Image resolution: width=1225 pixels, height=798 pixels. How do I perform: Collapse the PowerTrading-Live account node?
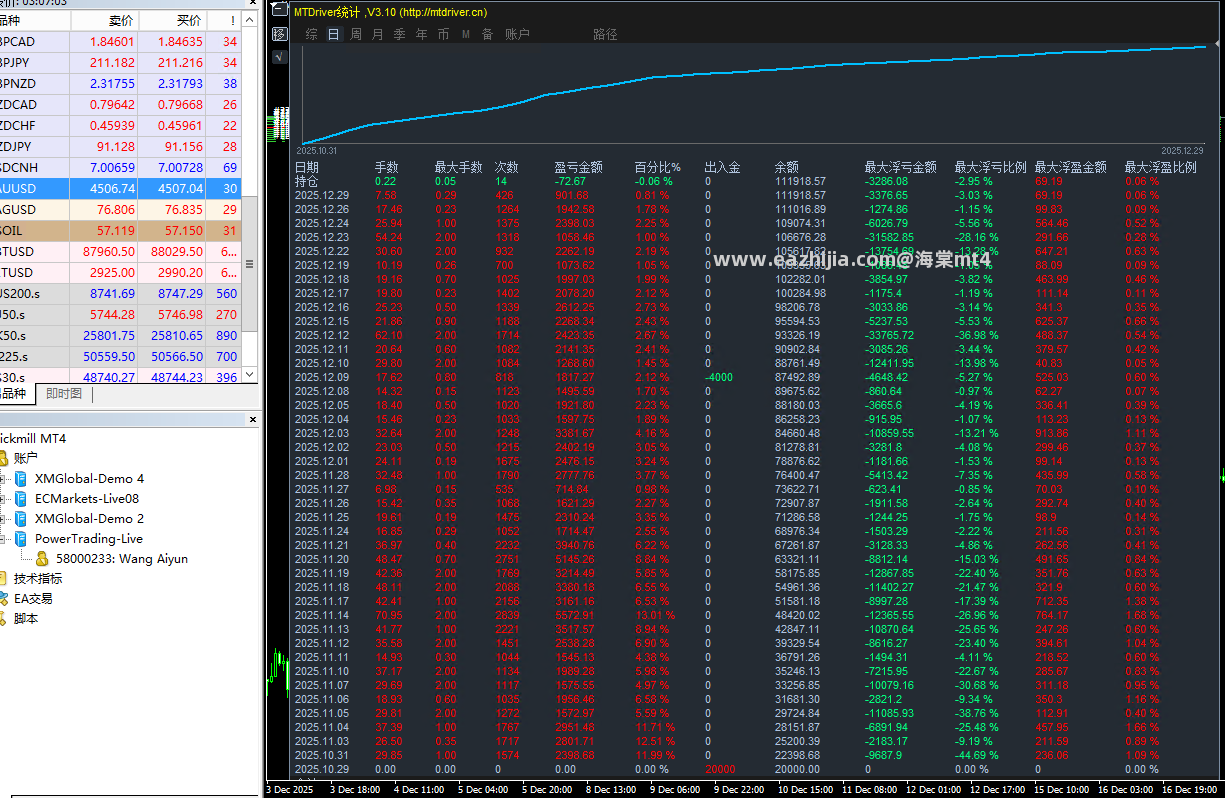3,538
